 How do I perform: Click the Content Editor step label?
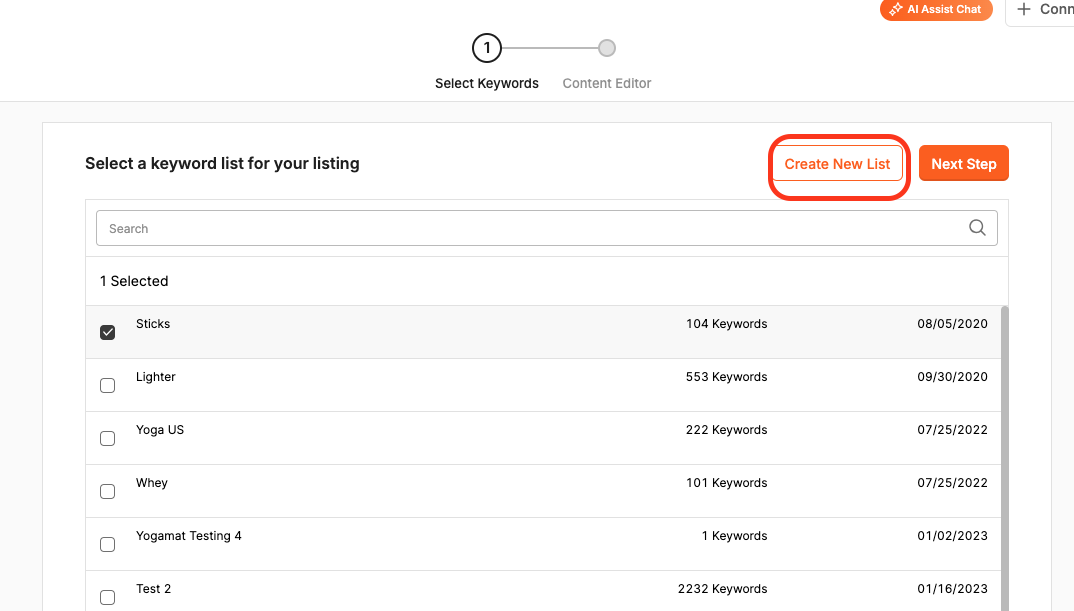pos(607,83)
